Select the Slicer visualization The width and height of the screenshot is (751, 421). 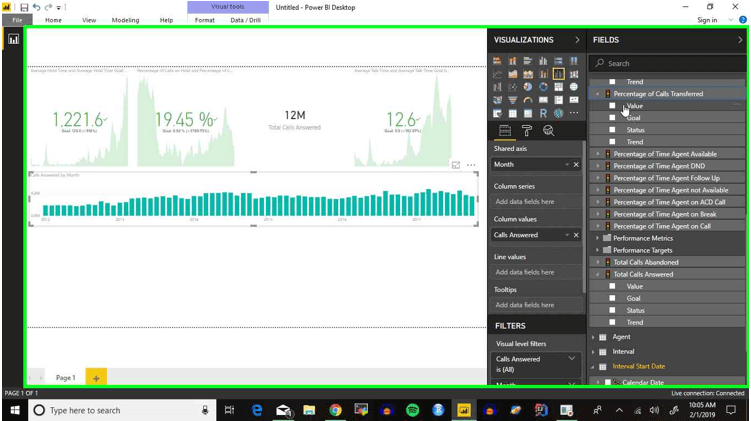pos(497,114)
